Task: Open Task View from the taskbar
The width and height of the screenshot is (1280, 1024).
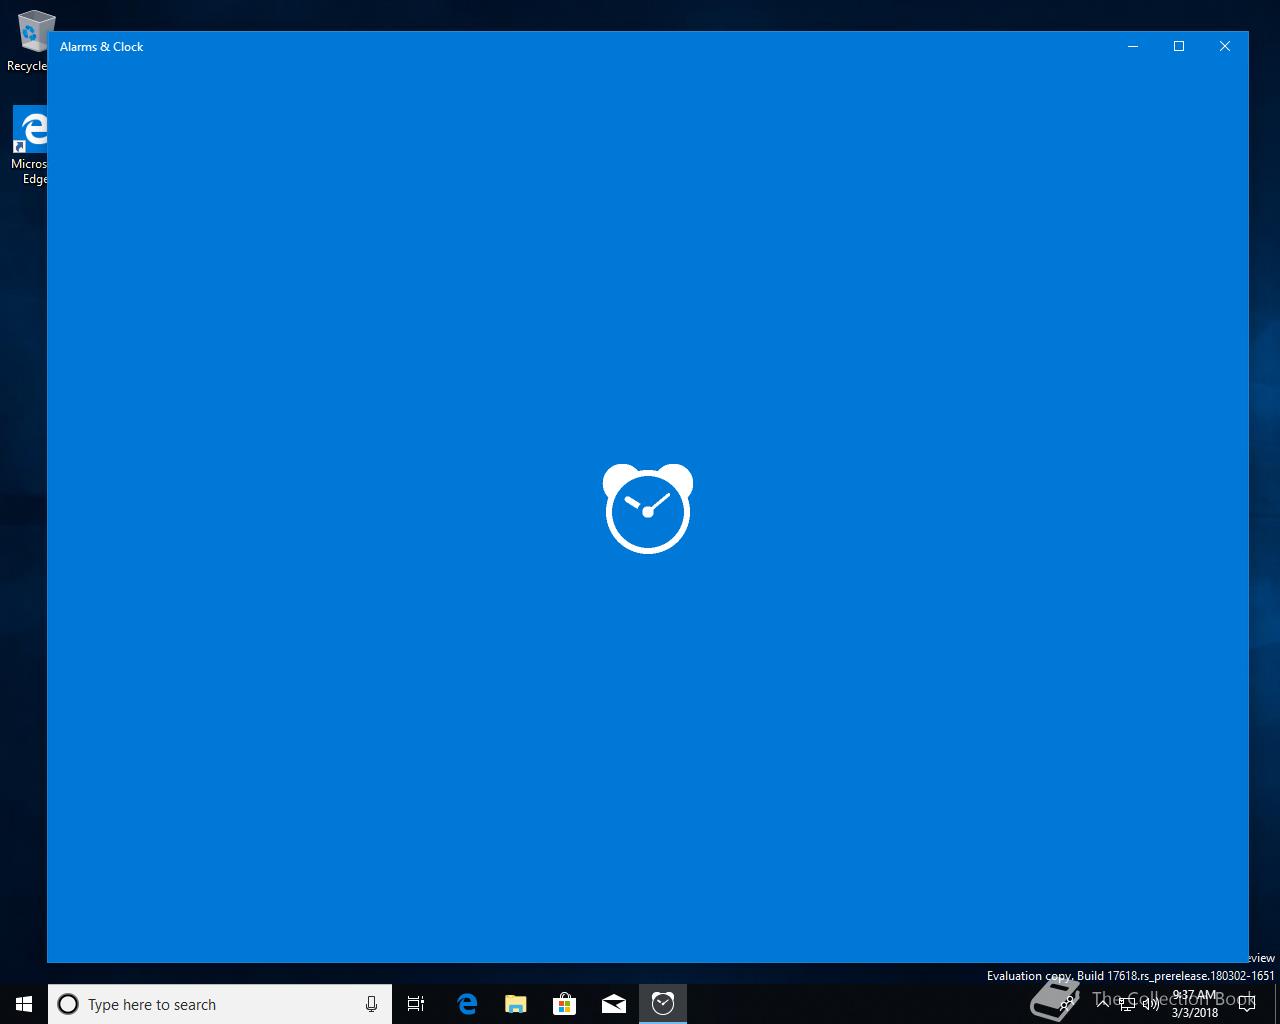Action: click(x=416, y=1004)
